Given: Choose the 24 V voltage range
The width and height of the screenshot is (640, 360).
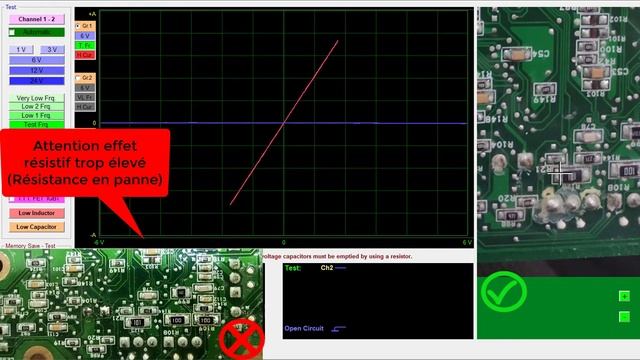Looking at the screenshot, I should click(36, 81).
